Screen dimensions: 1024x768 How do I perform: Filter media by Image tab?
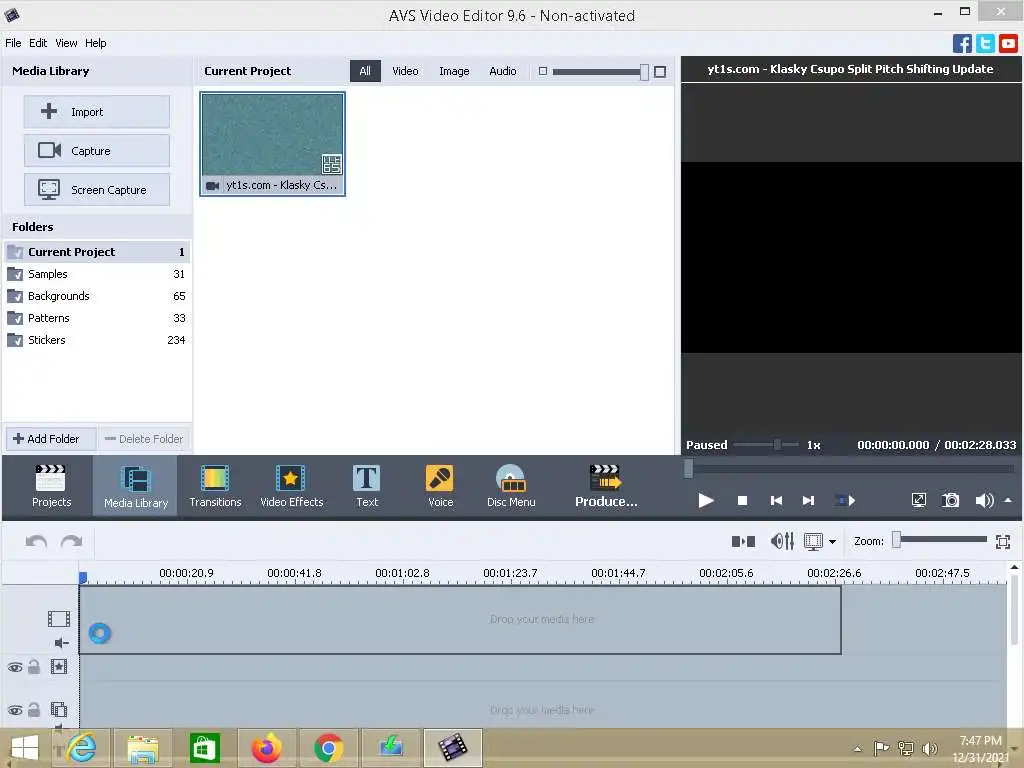454,71
